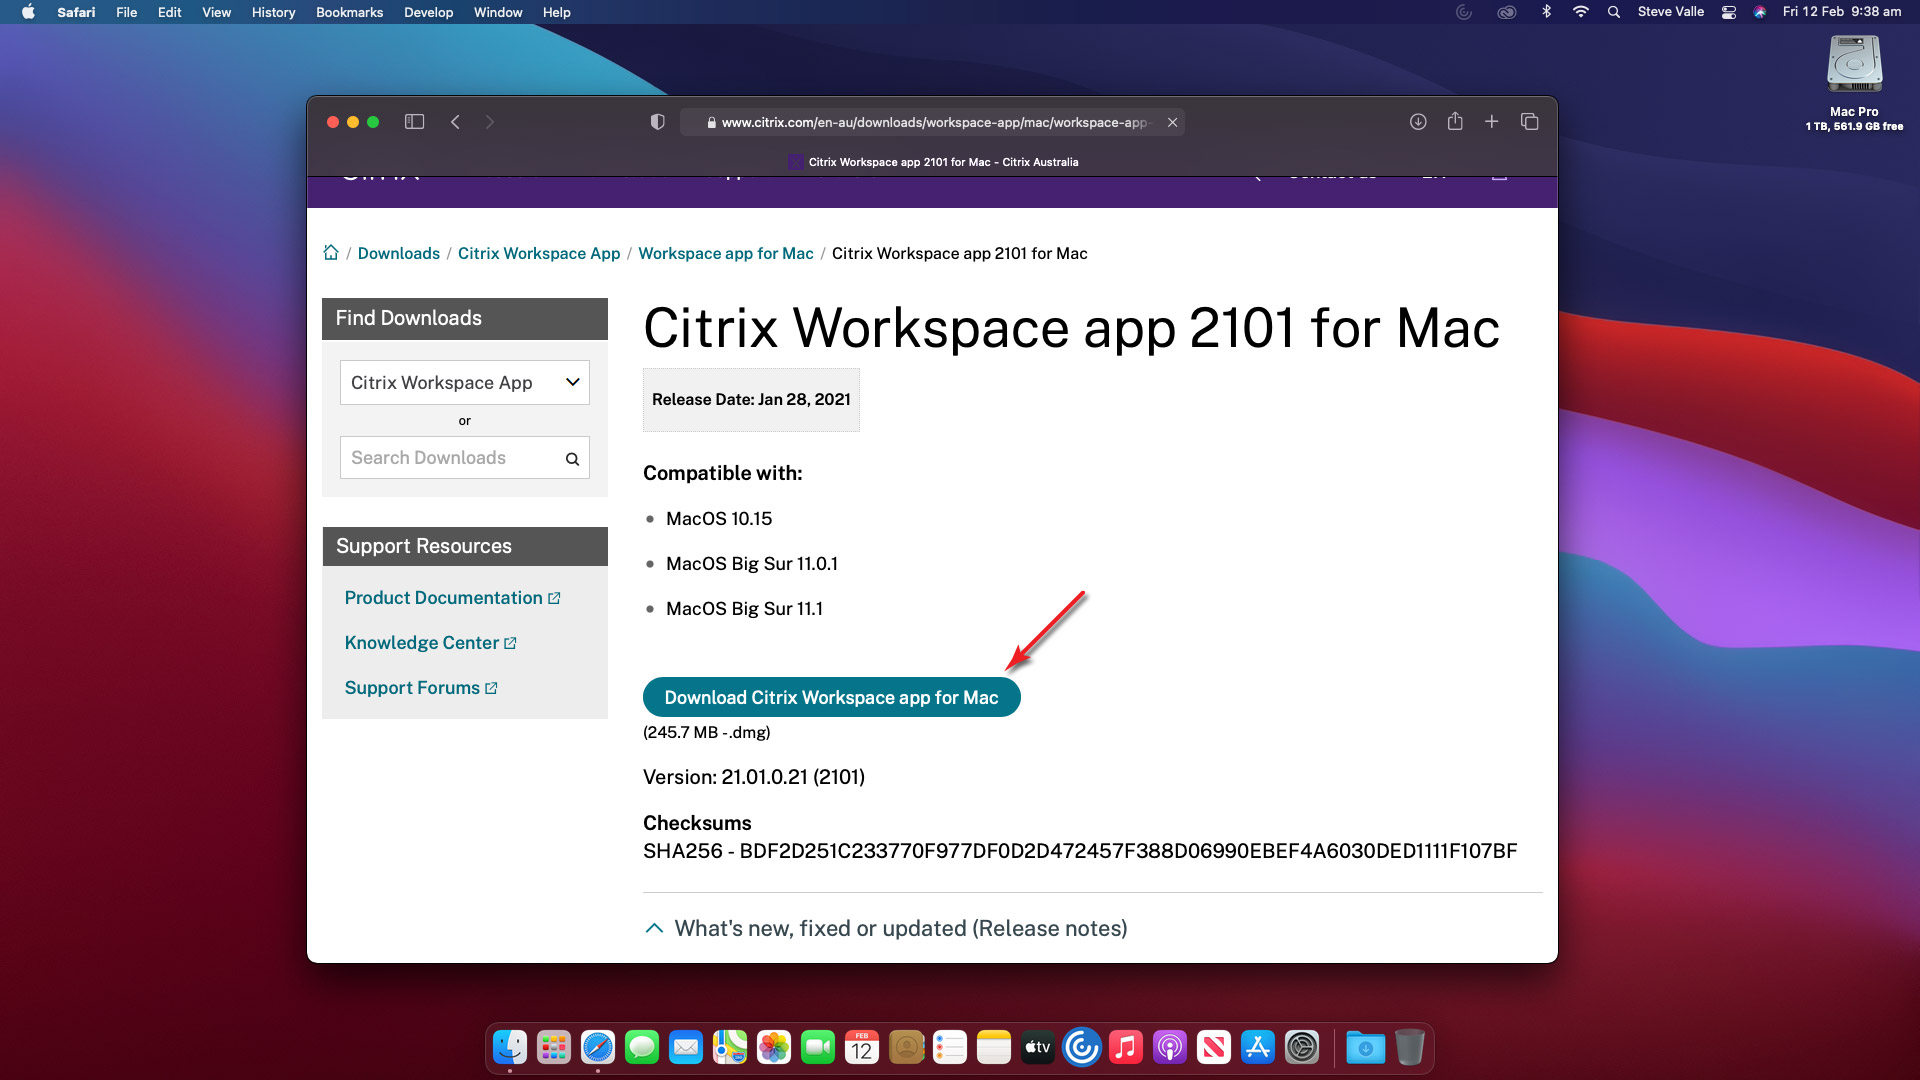This screenshot has width=1920, height=1080.
Task: Show the Safari downloads list
Action: tap(1417, 122)
